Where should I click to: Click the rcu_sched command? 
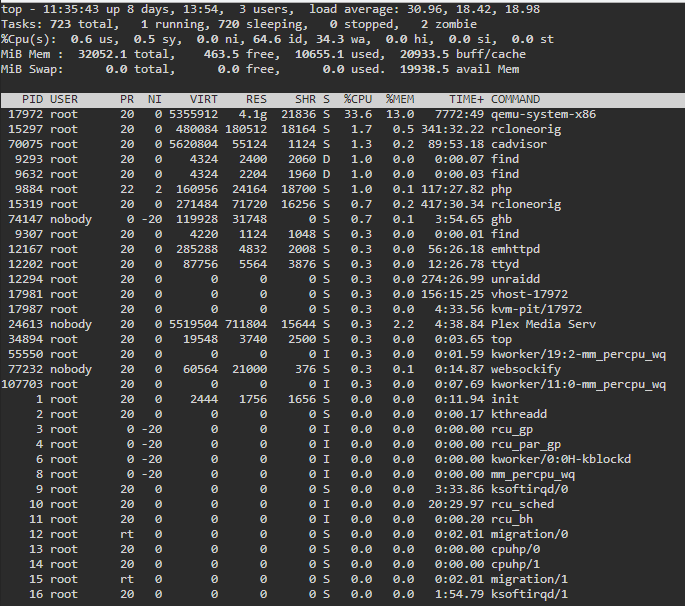[522, 504]
